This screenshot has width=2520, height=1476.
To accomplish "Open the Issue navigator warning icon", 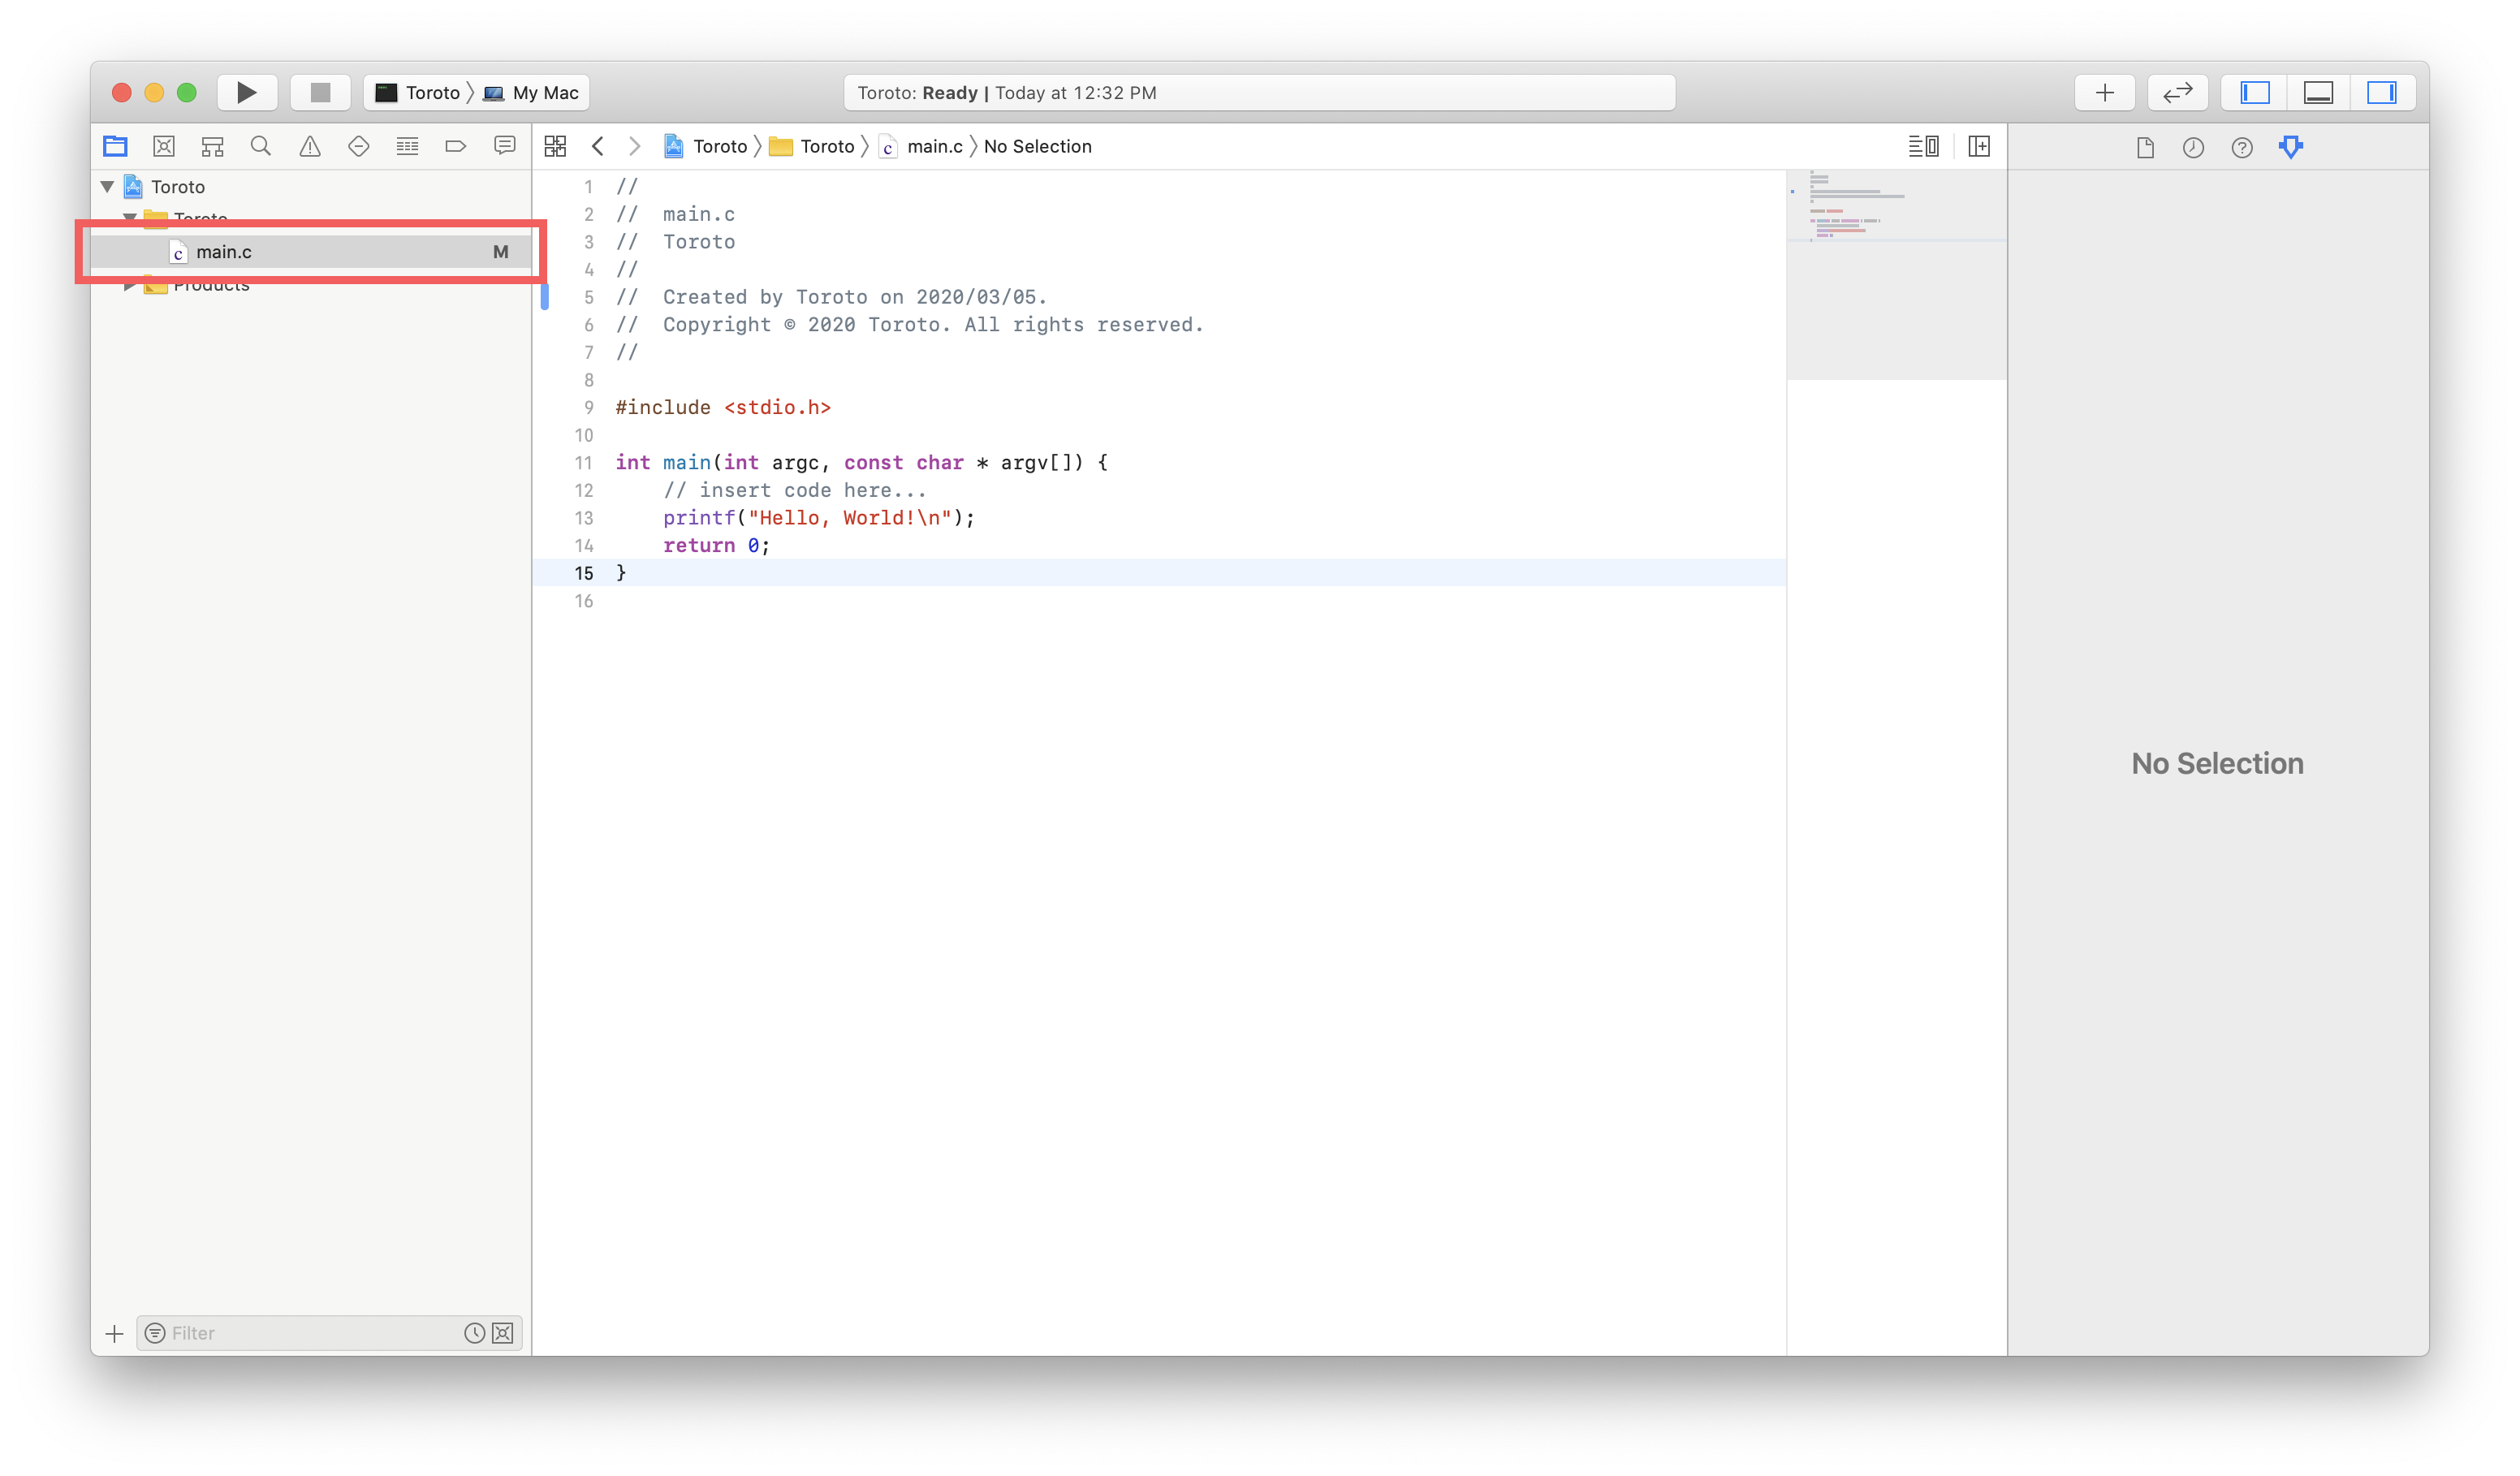I will pyautogui.click(x=310, y=147).
